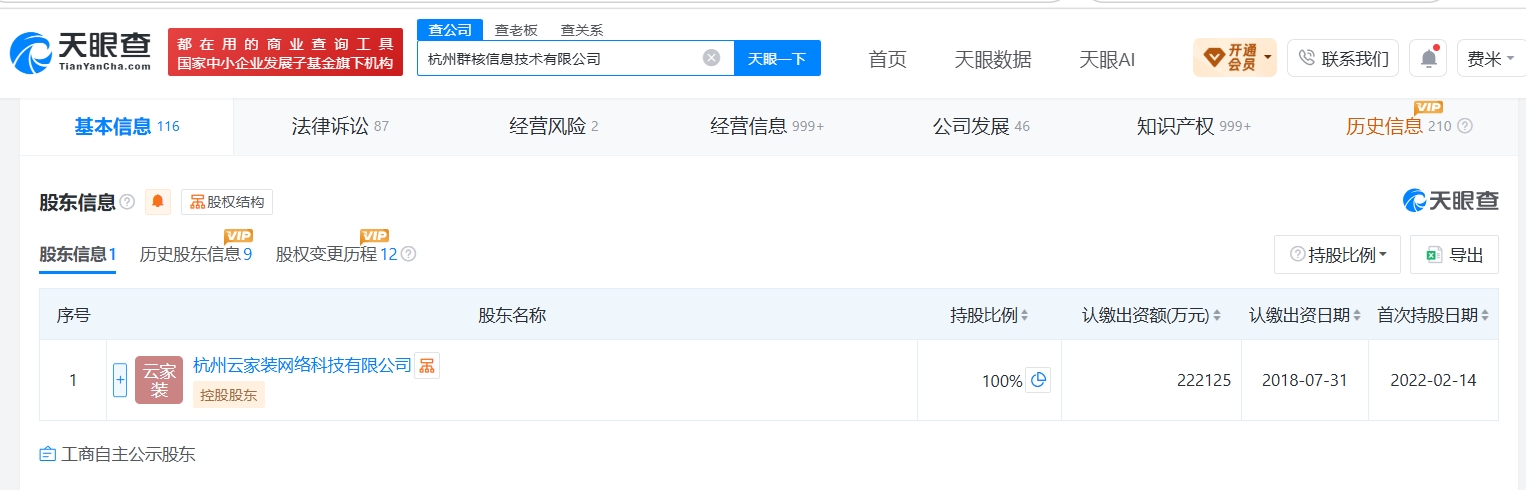Image resolution: width=1526 pixels, height=490 pixels.
Task: Click the 天眼一下 search button
Action: 777,58
